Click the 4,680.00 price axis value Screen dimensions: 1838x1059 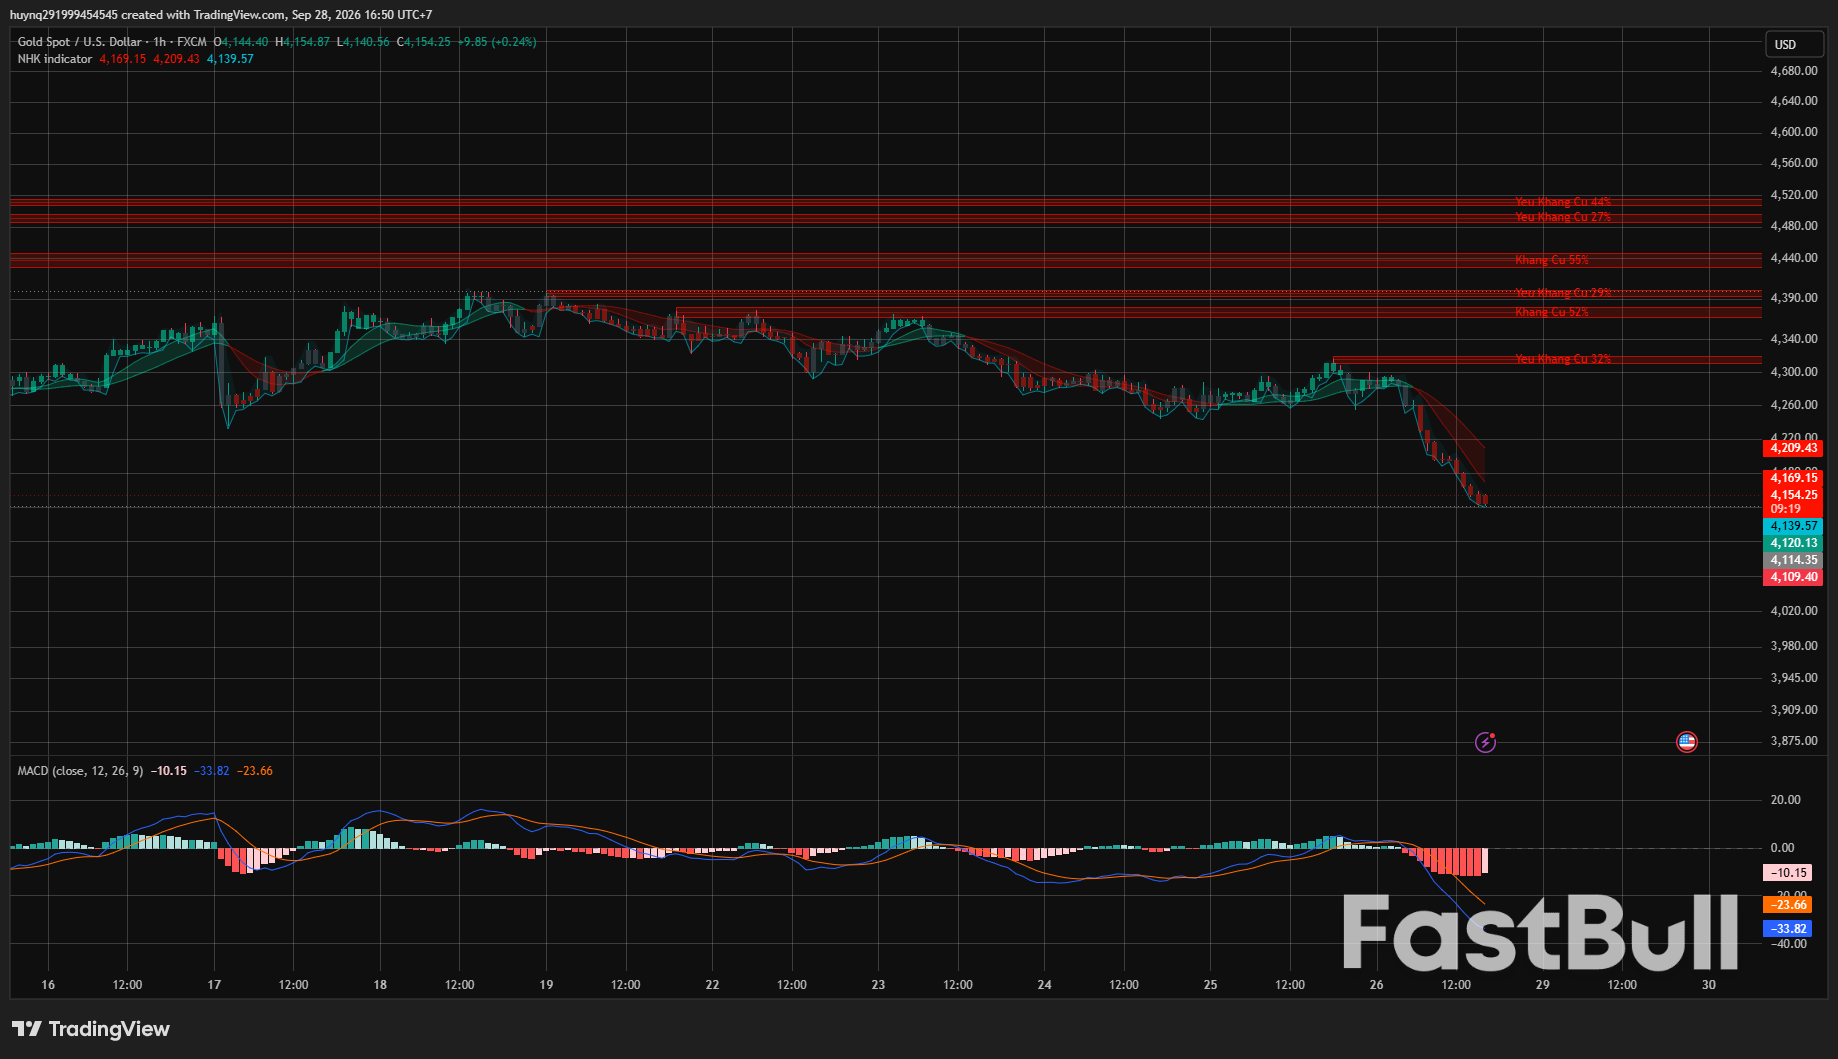(1794, 71)
